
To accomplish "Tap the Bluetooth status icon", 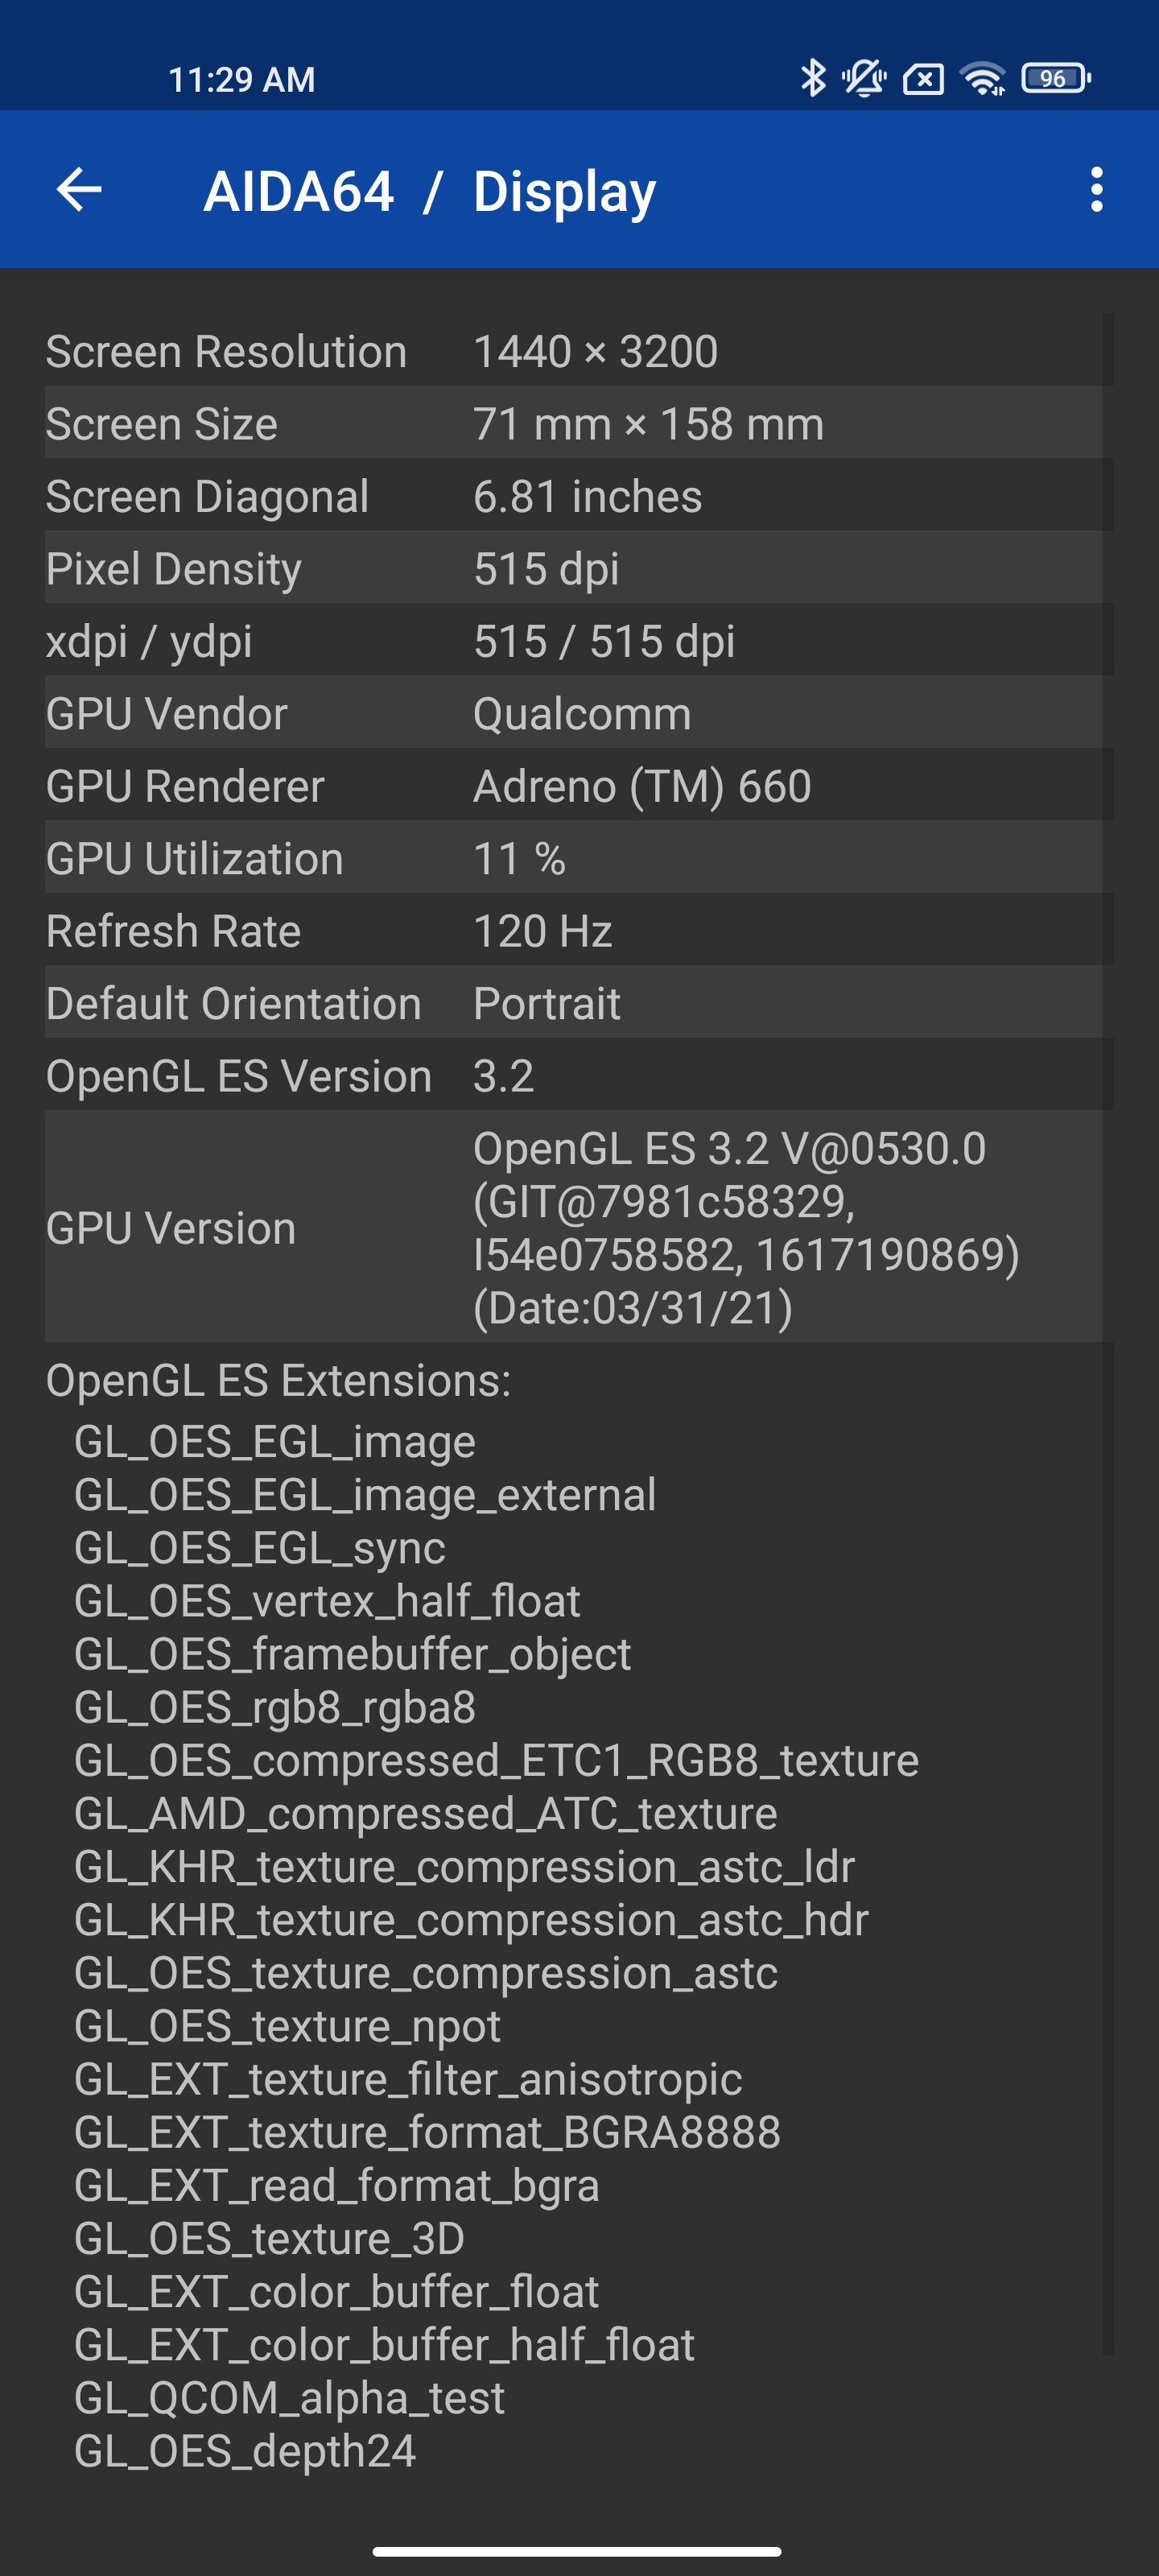I will click(813, 78).
